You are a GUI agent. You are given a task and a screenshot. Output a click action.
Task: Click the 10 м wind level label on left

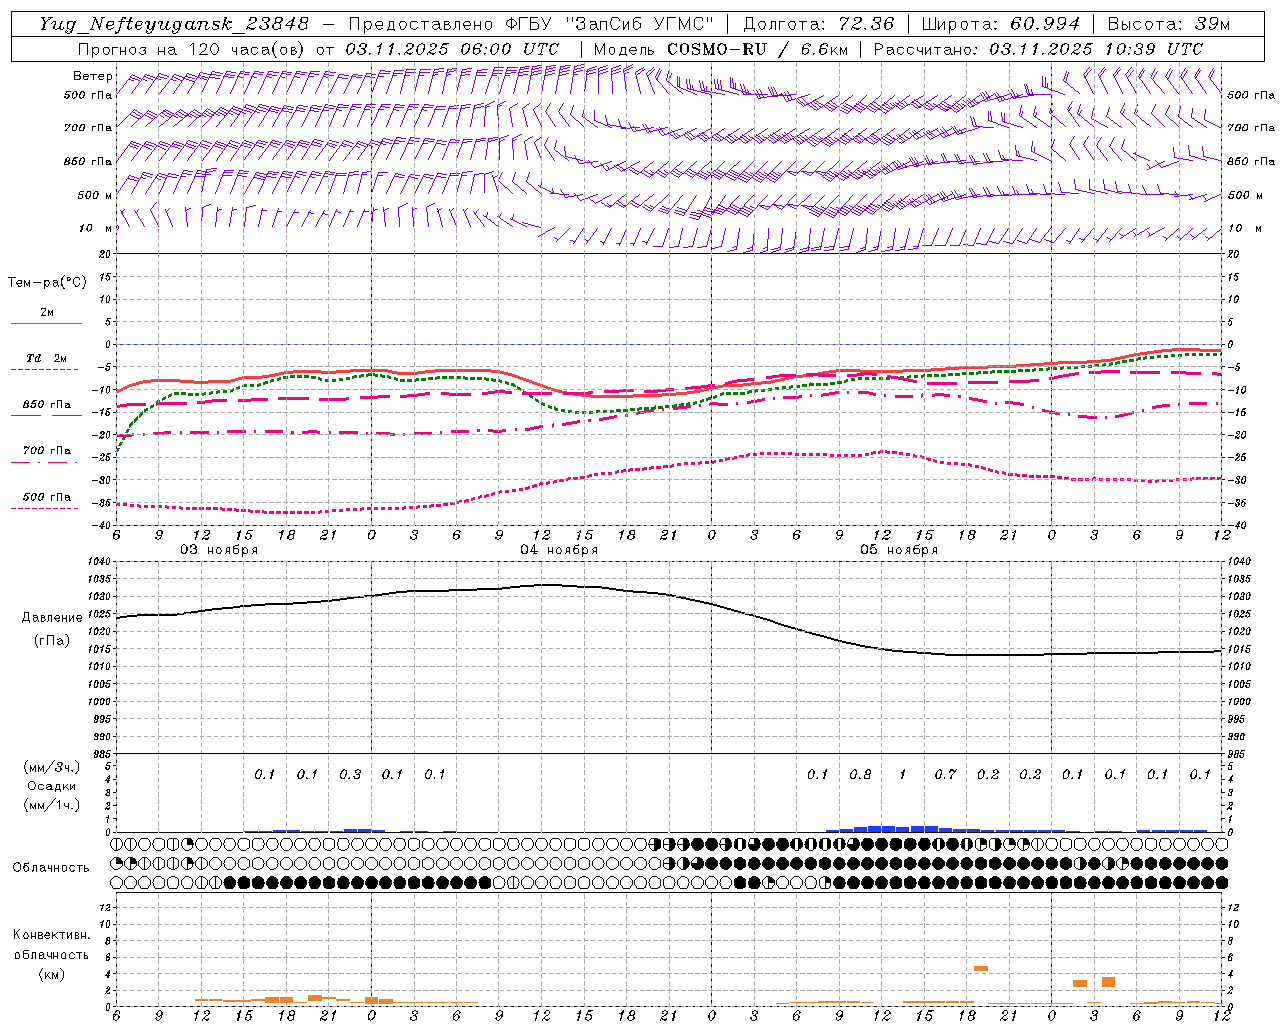[x=97, y=228]
